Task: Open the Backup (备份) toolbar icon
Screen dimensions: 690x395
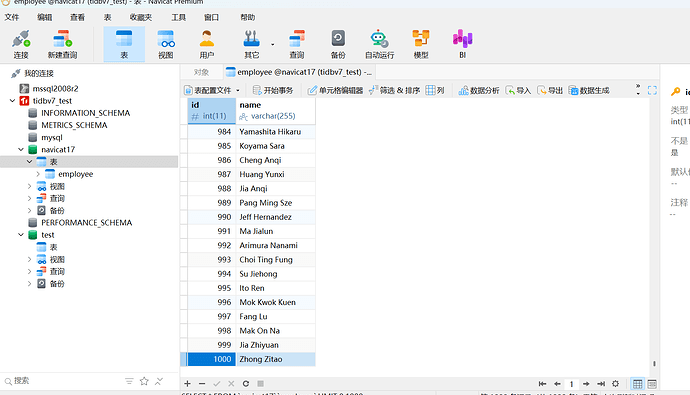Action: pyautogui.click(x=338, y=44)
